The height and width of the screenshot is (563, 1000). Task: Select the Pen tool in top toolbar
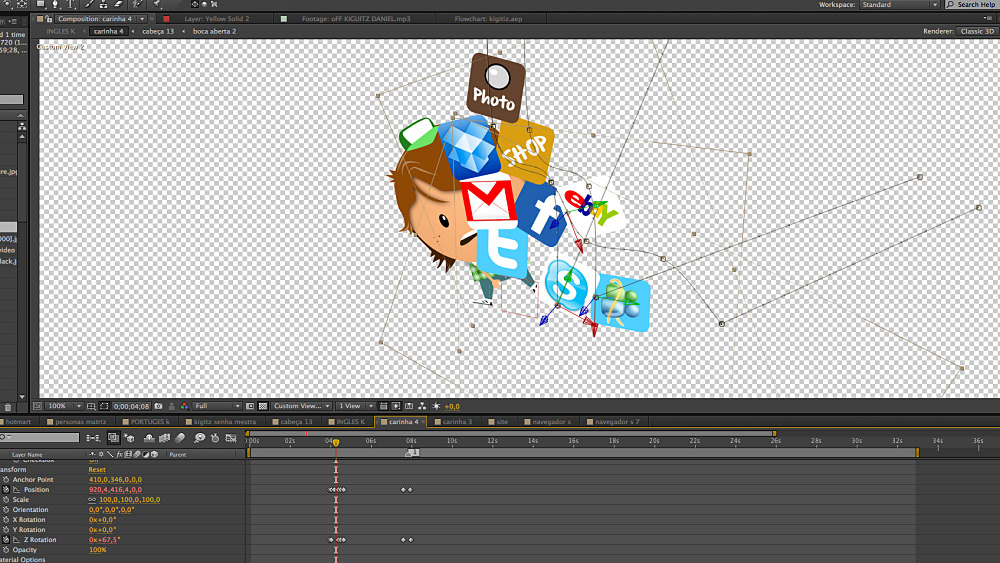click(55, 4)
